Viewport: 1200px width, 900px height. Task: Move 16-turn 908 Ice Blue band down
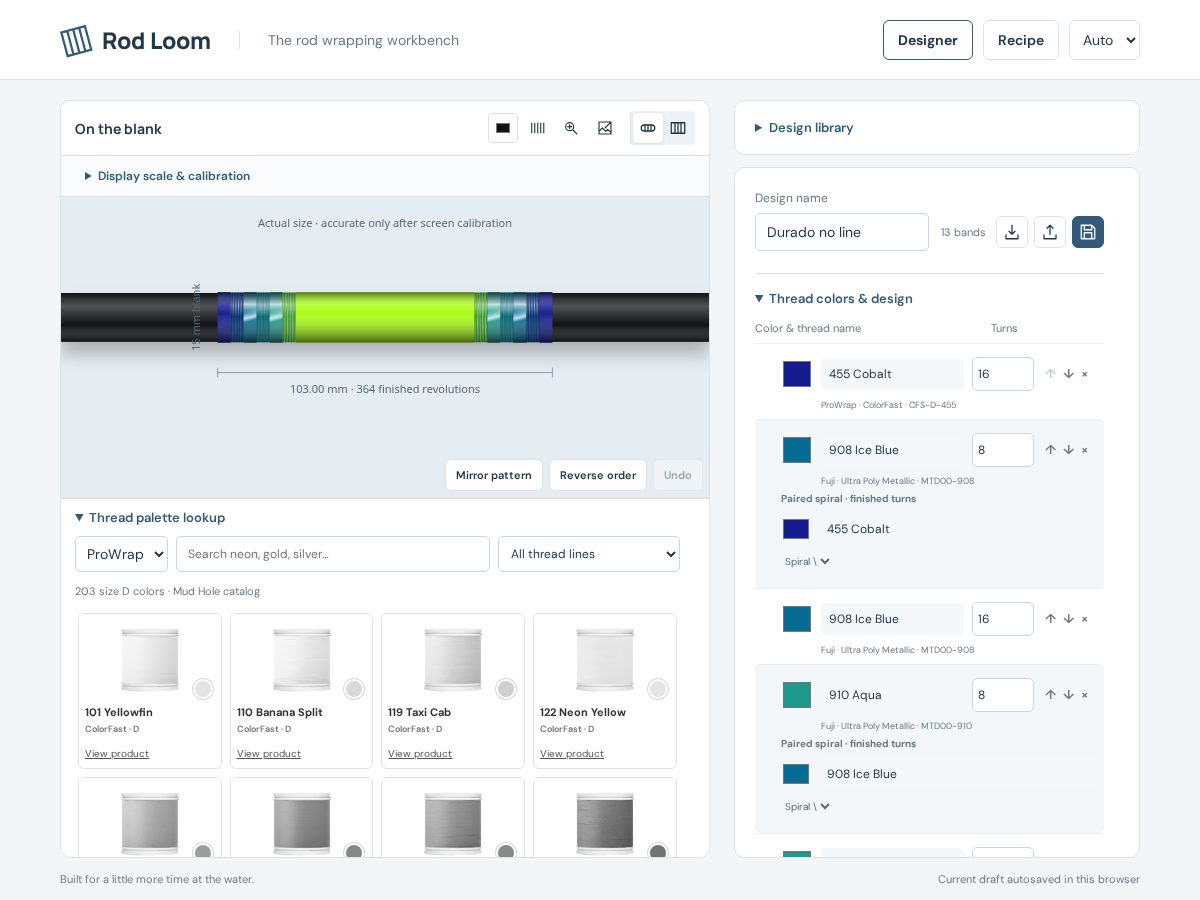pyautogui.click(x=1068, y=619)
